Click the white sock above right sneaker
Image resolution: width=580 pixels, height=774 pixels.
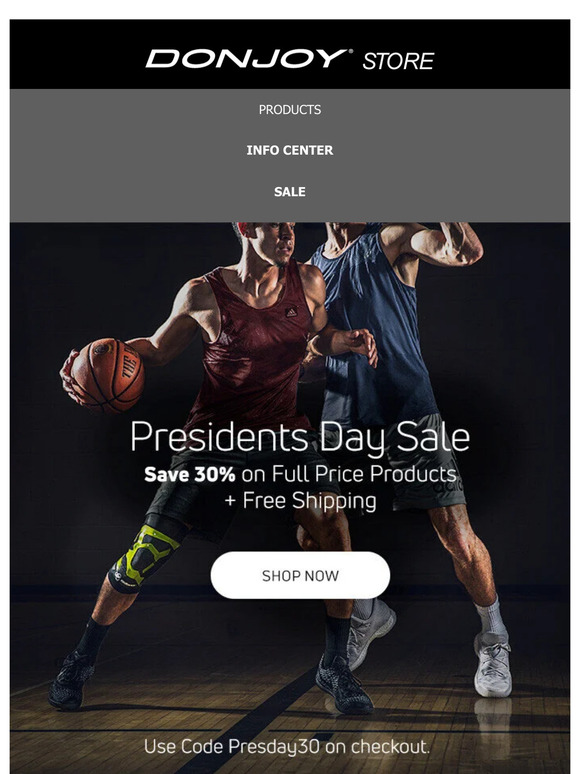(x=490, y=616)
